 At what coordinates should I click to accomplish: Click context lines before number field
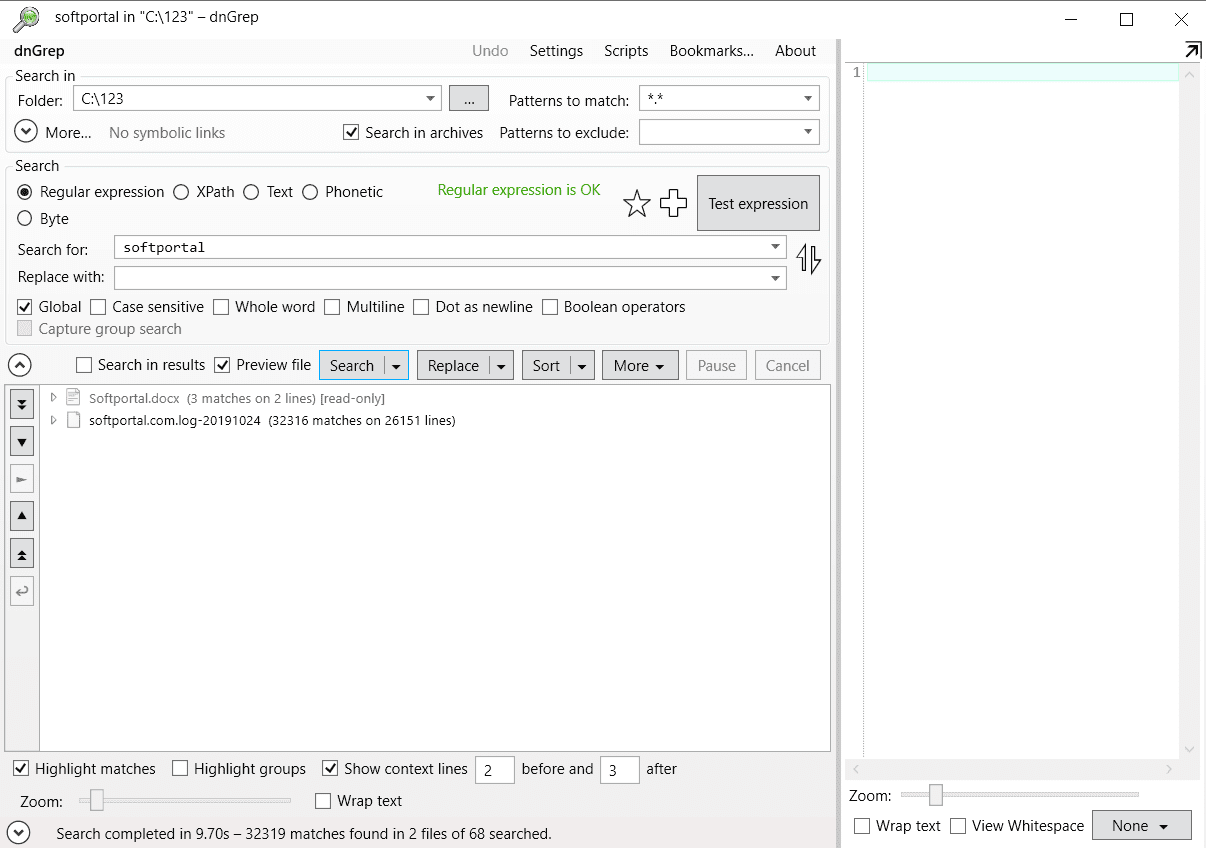(494, 769)
